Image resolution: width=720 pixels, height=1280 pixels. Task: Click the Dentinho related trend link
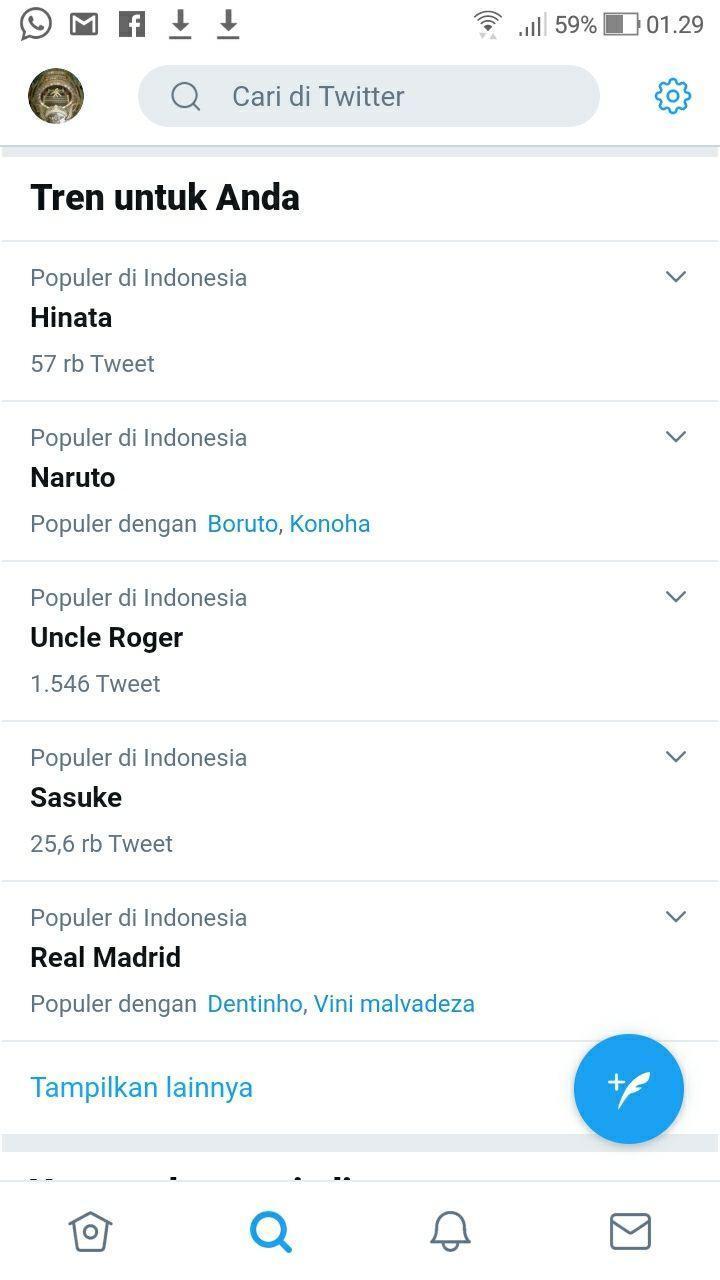(255, 1004)
